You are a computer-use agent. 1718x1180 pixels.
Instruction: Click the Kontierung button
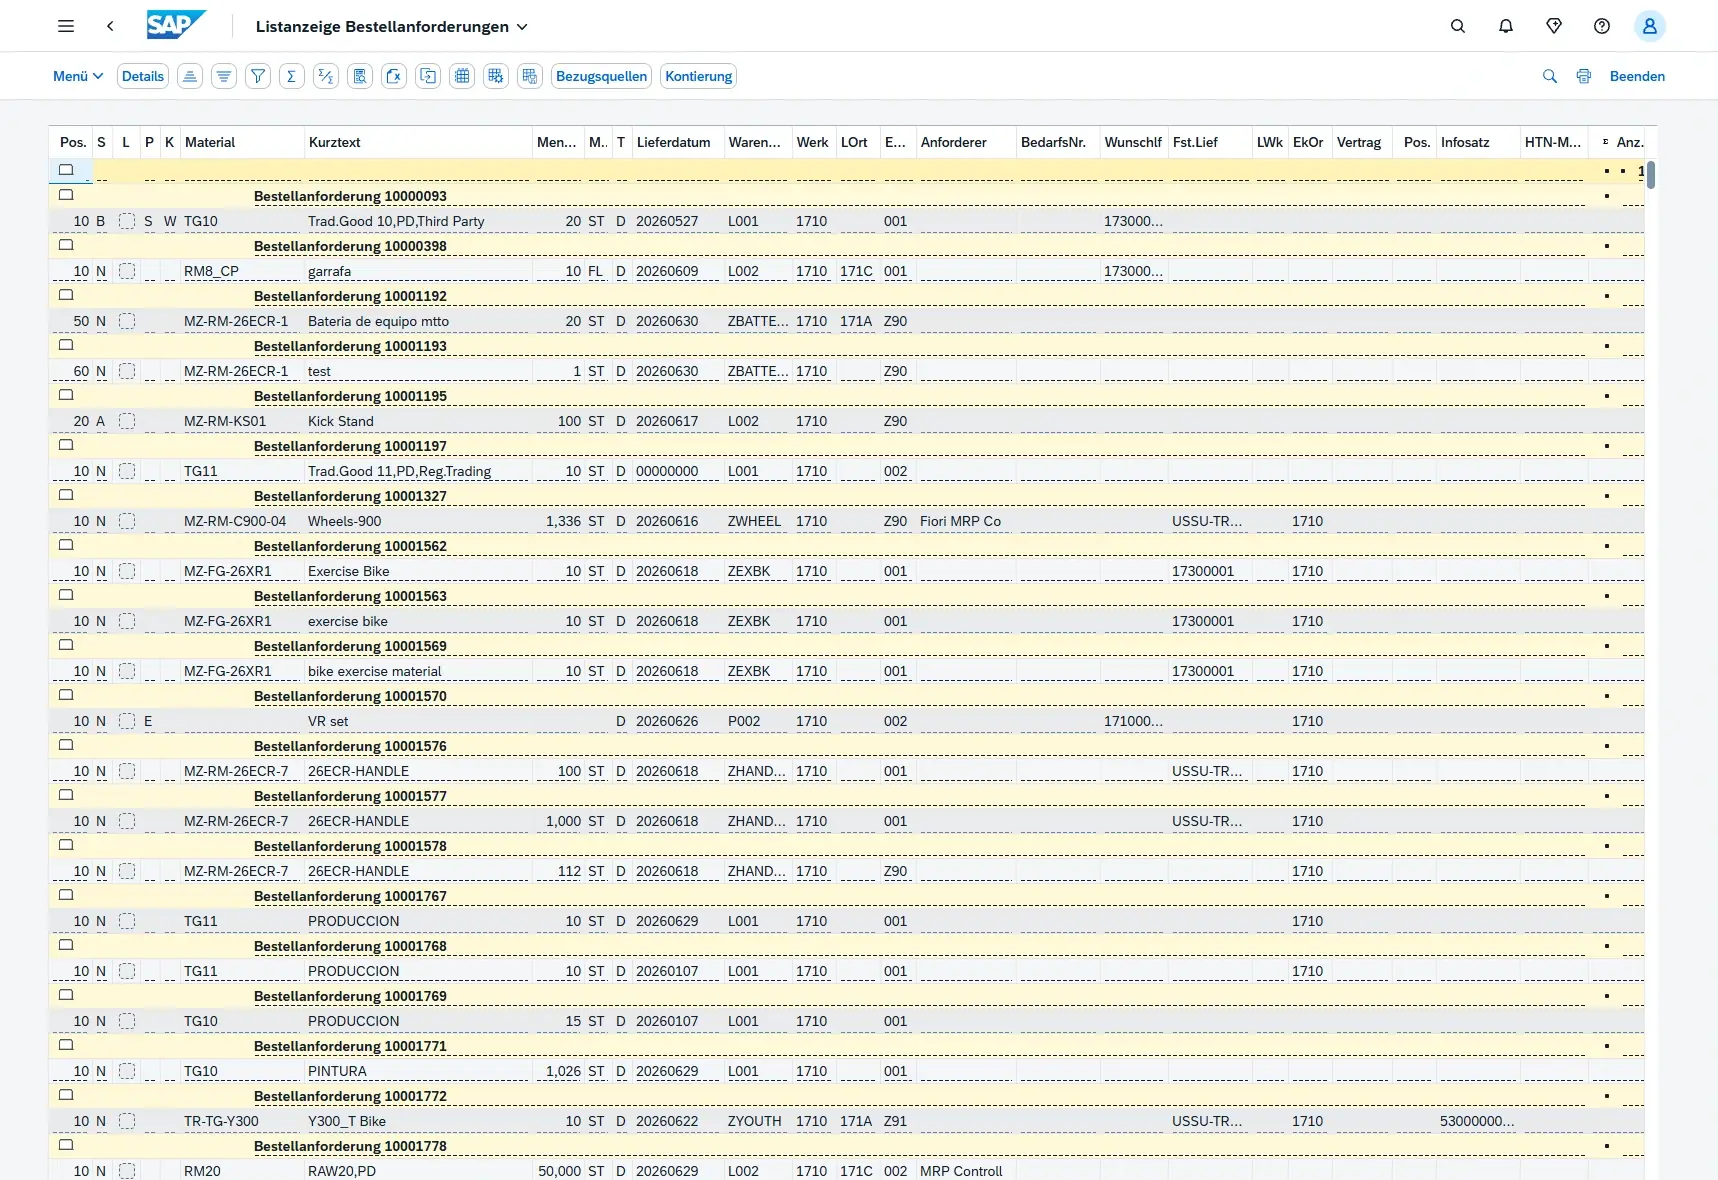(699, 76)
